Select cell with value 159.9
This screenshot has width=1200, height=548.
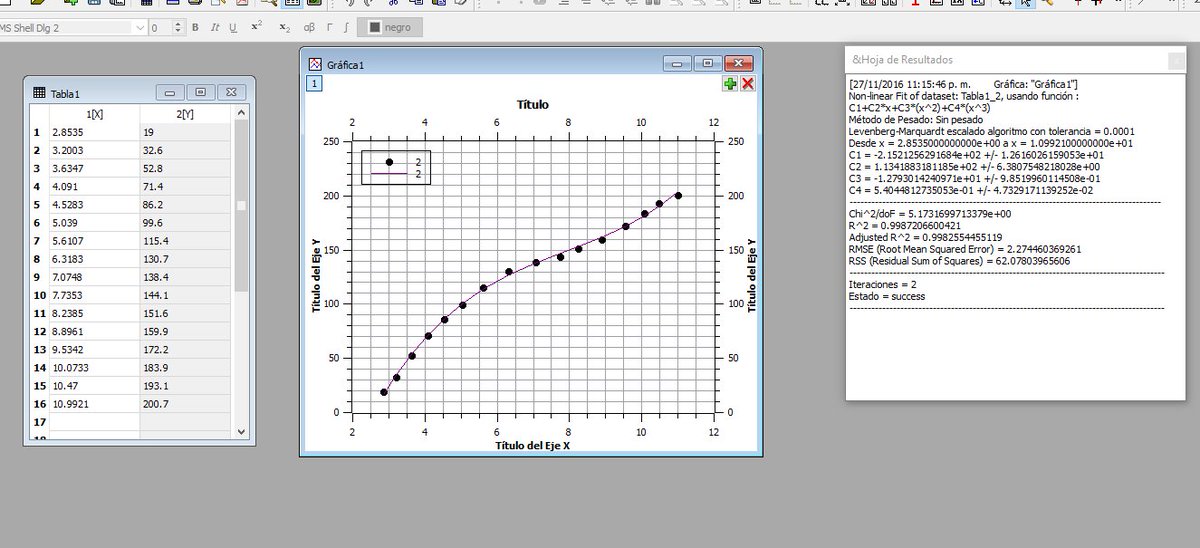pyautogui.click(x=185, y=332)
